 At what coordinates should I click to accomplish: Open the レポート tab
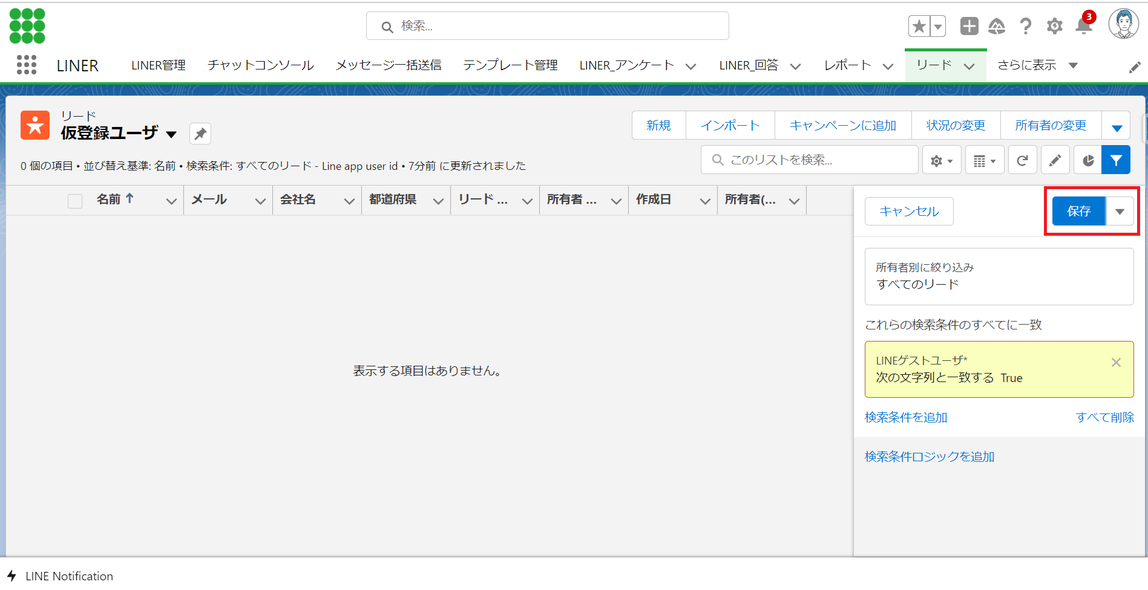[x=847, y=65]
